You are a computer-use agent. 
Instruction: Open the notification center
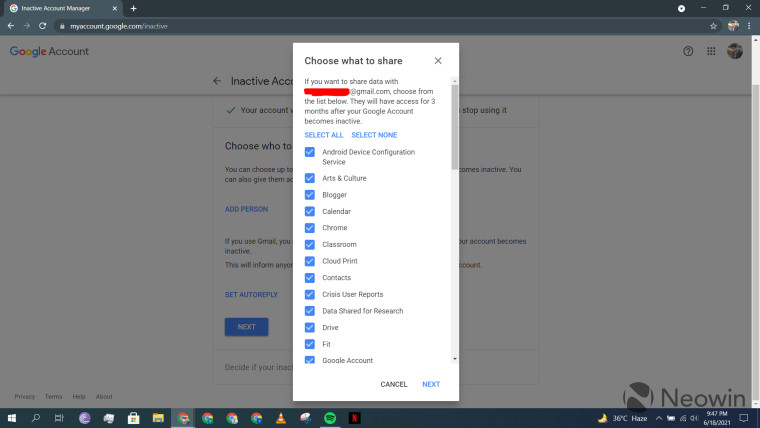pyautogui.click(x=744, y=418)
